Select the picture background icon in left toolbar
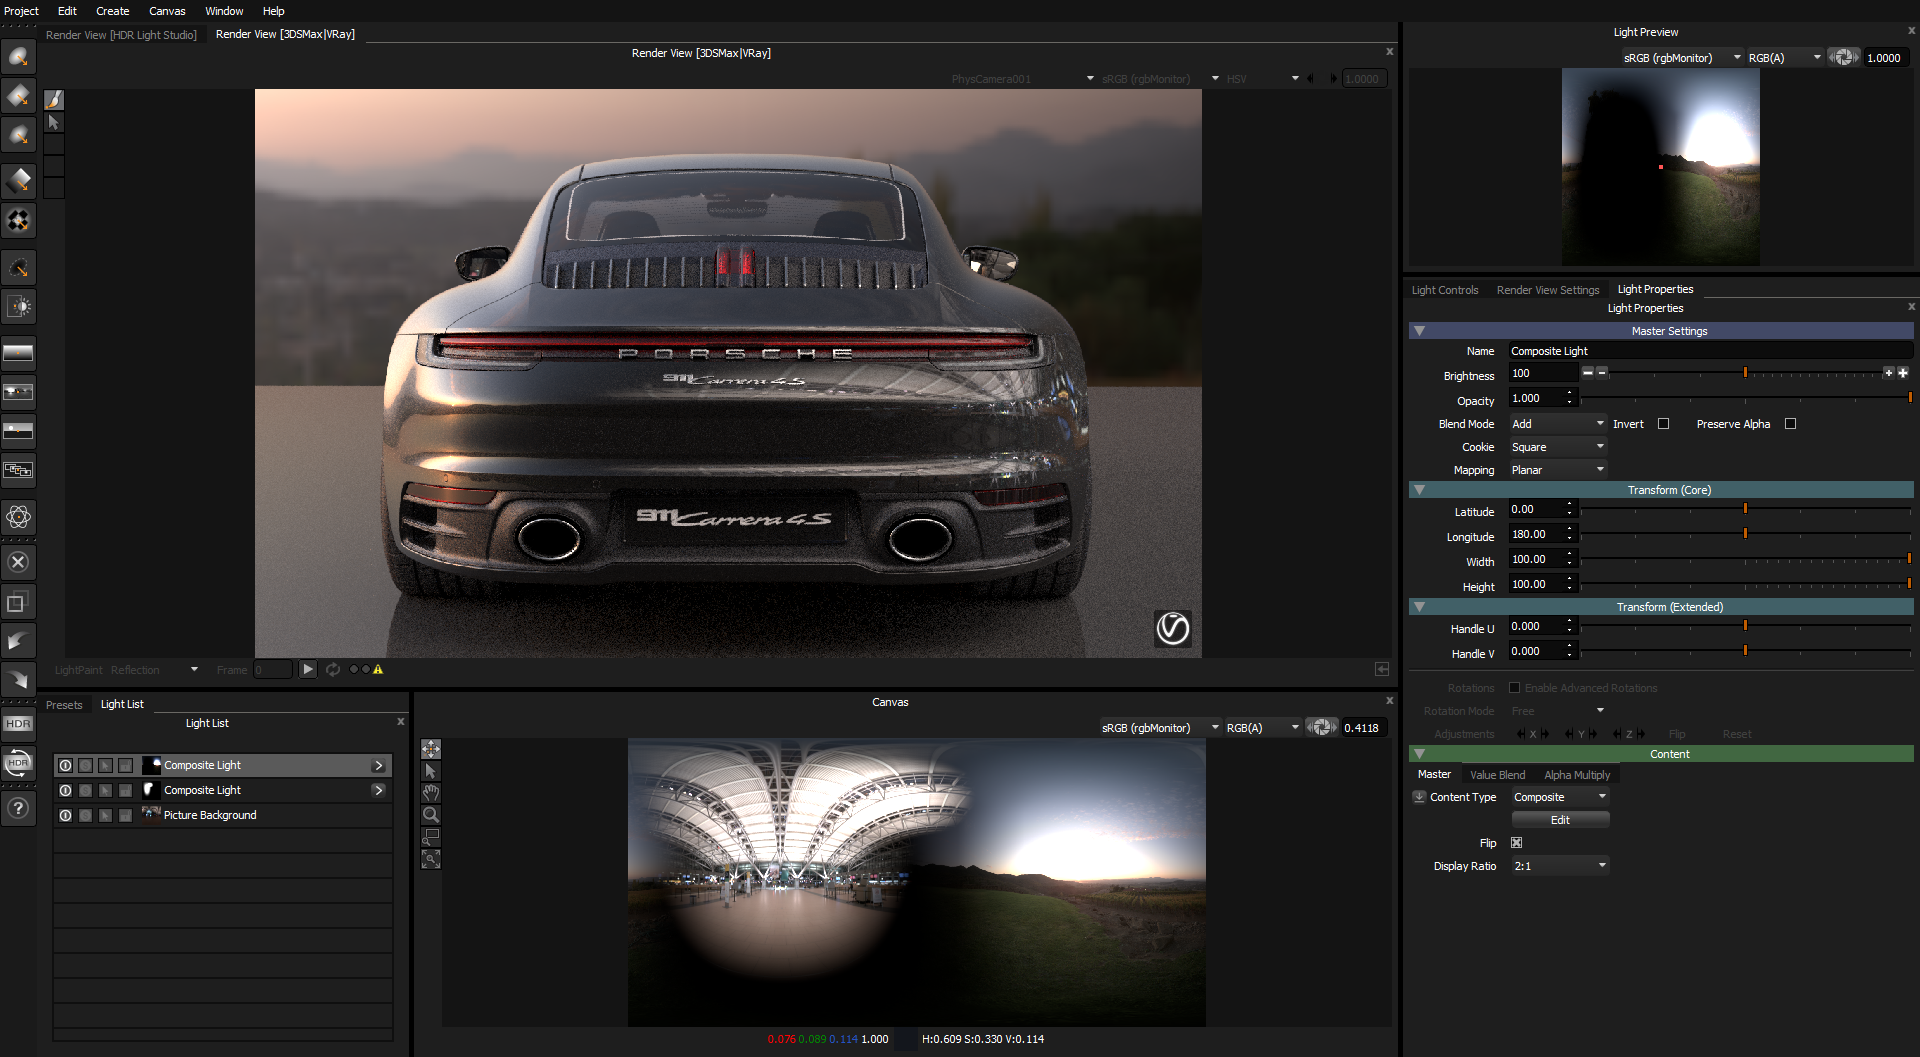The width and height of the screenshot is (1920, 1057). pos(18,392)
